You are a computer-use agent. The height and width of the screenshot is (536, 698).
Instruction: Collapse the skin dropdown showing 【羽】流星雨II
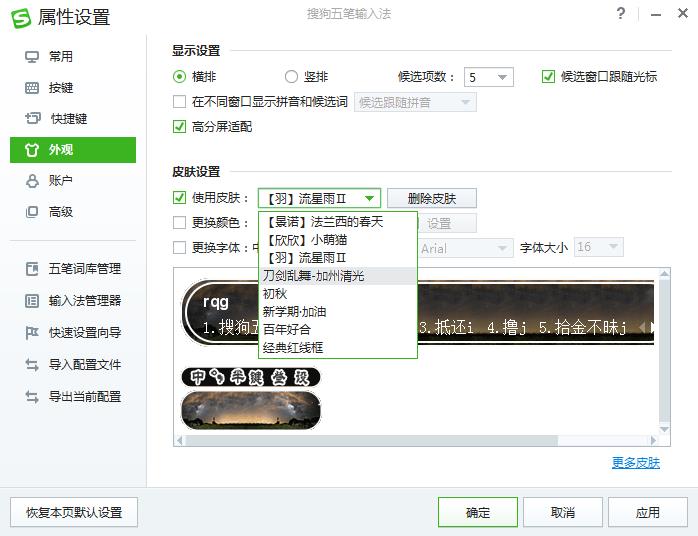pos(319,198)
